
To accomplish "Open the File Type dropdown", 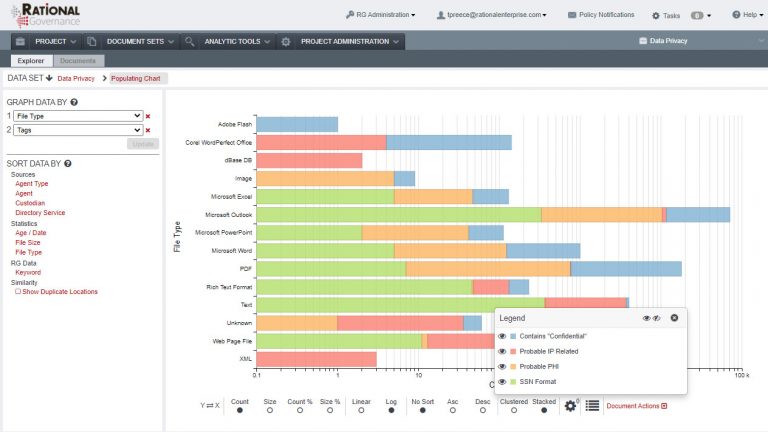I will (x=78, y=116).
